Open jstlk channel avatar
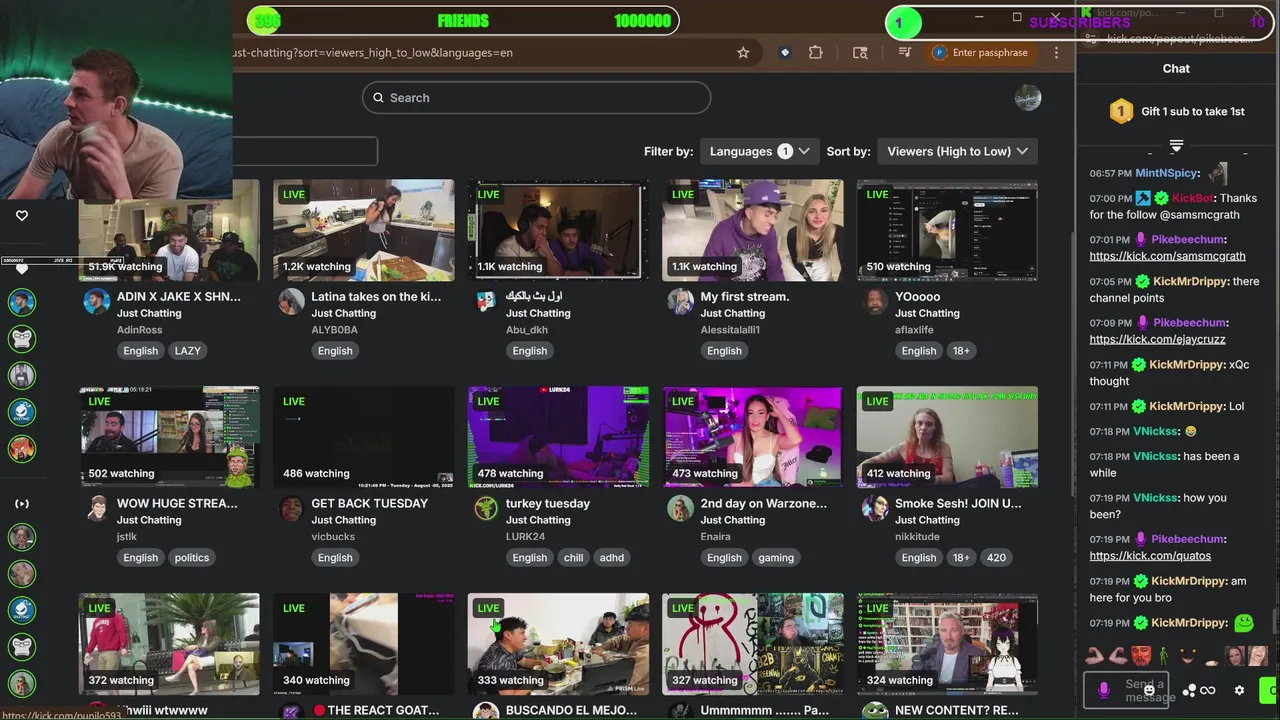 pyautogui.click(x=97, y=508)
